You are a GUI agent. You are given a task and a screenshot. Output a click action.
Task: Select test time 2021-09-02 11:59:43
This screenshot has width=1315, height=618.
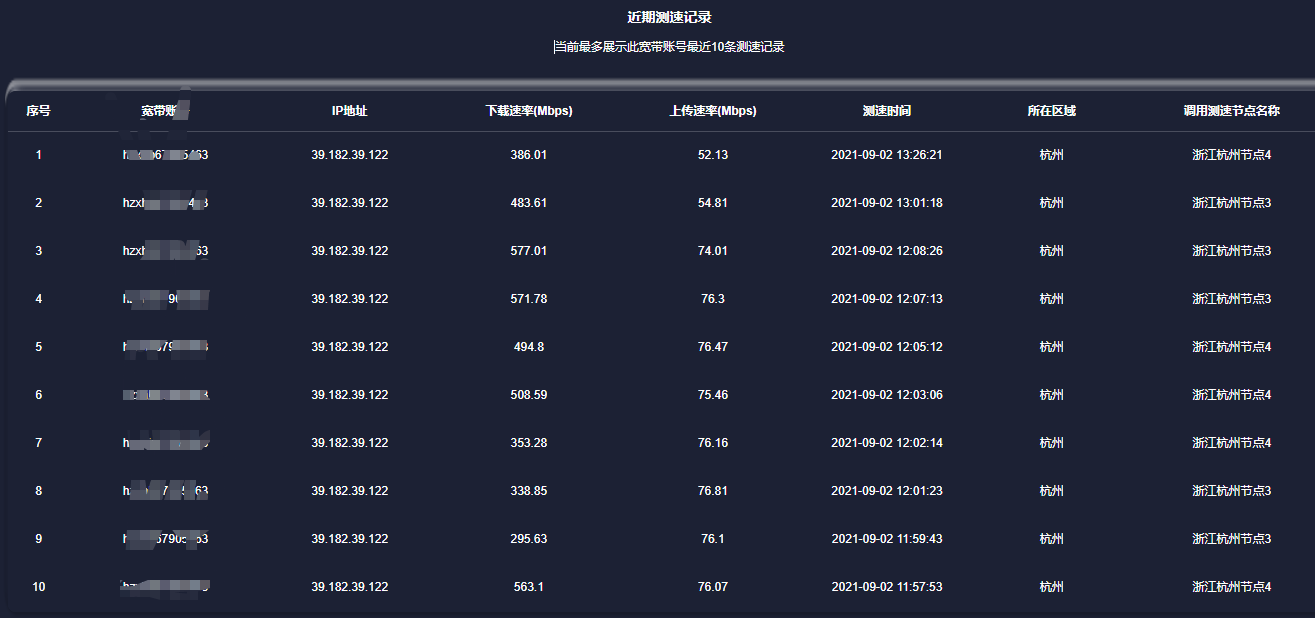pyautogui.click(x=887, y=539)
